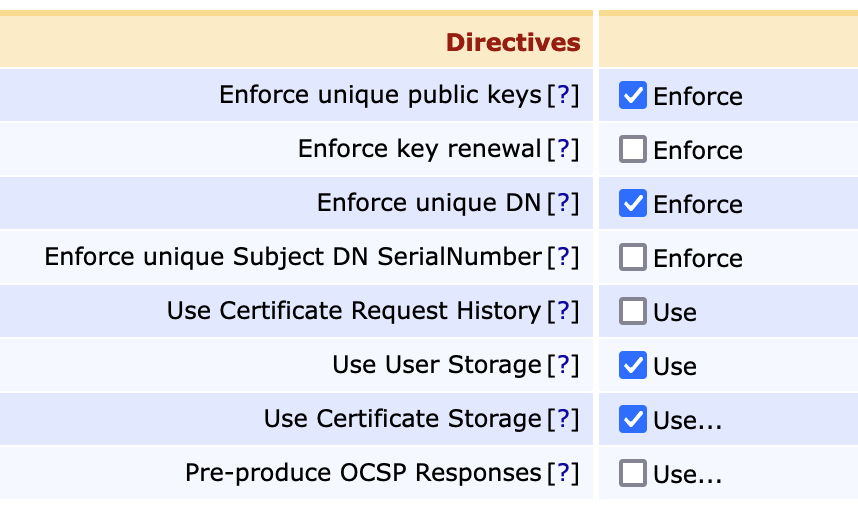Open help for Use User Storage
The height and width of the screenshot is (516, 858).
coord(563,366)
